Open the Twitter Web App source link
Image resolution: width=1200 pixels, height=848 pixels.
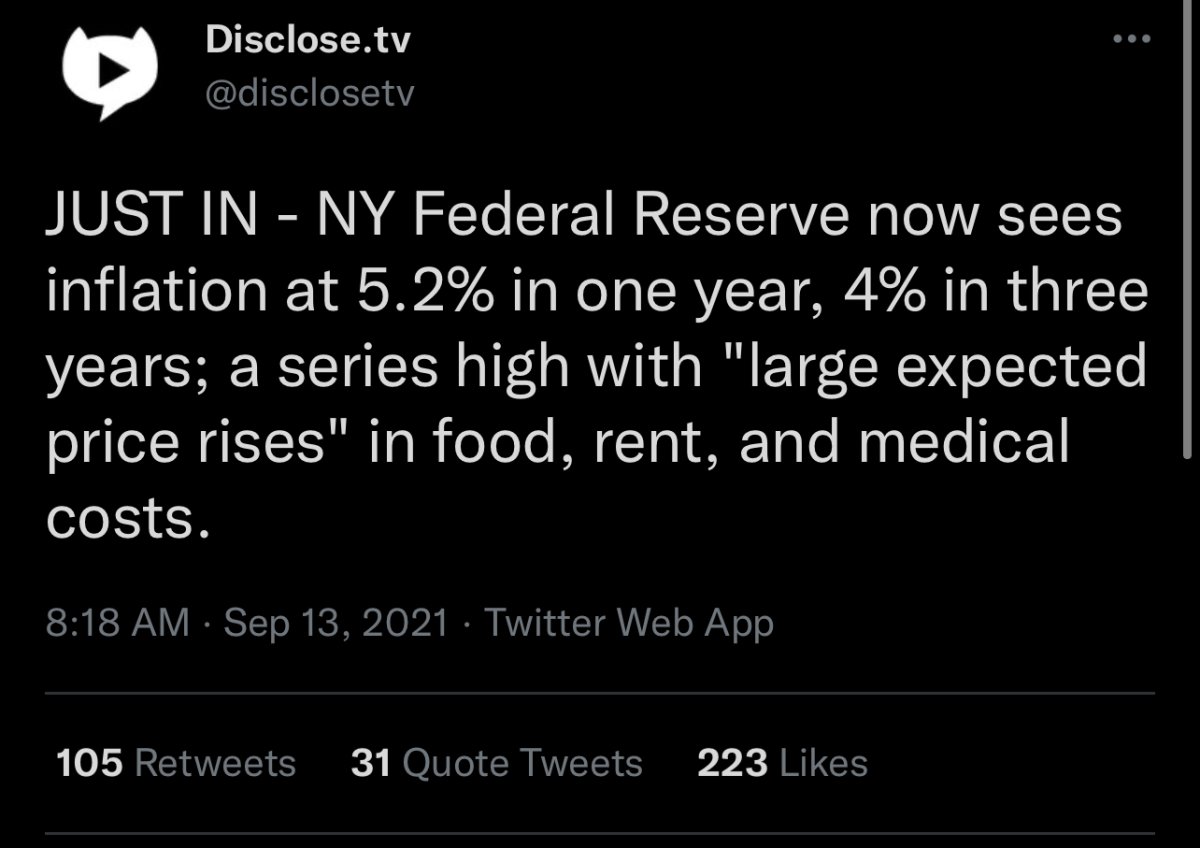point(629,623)
